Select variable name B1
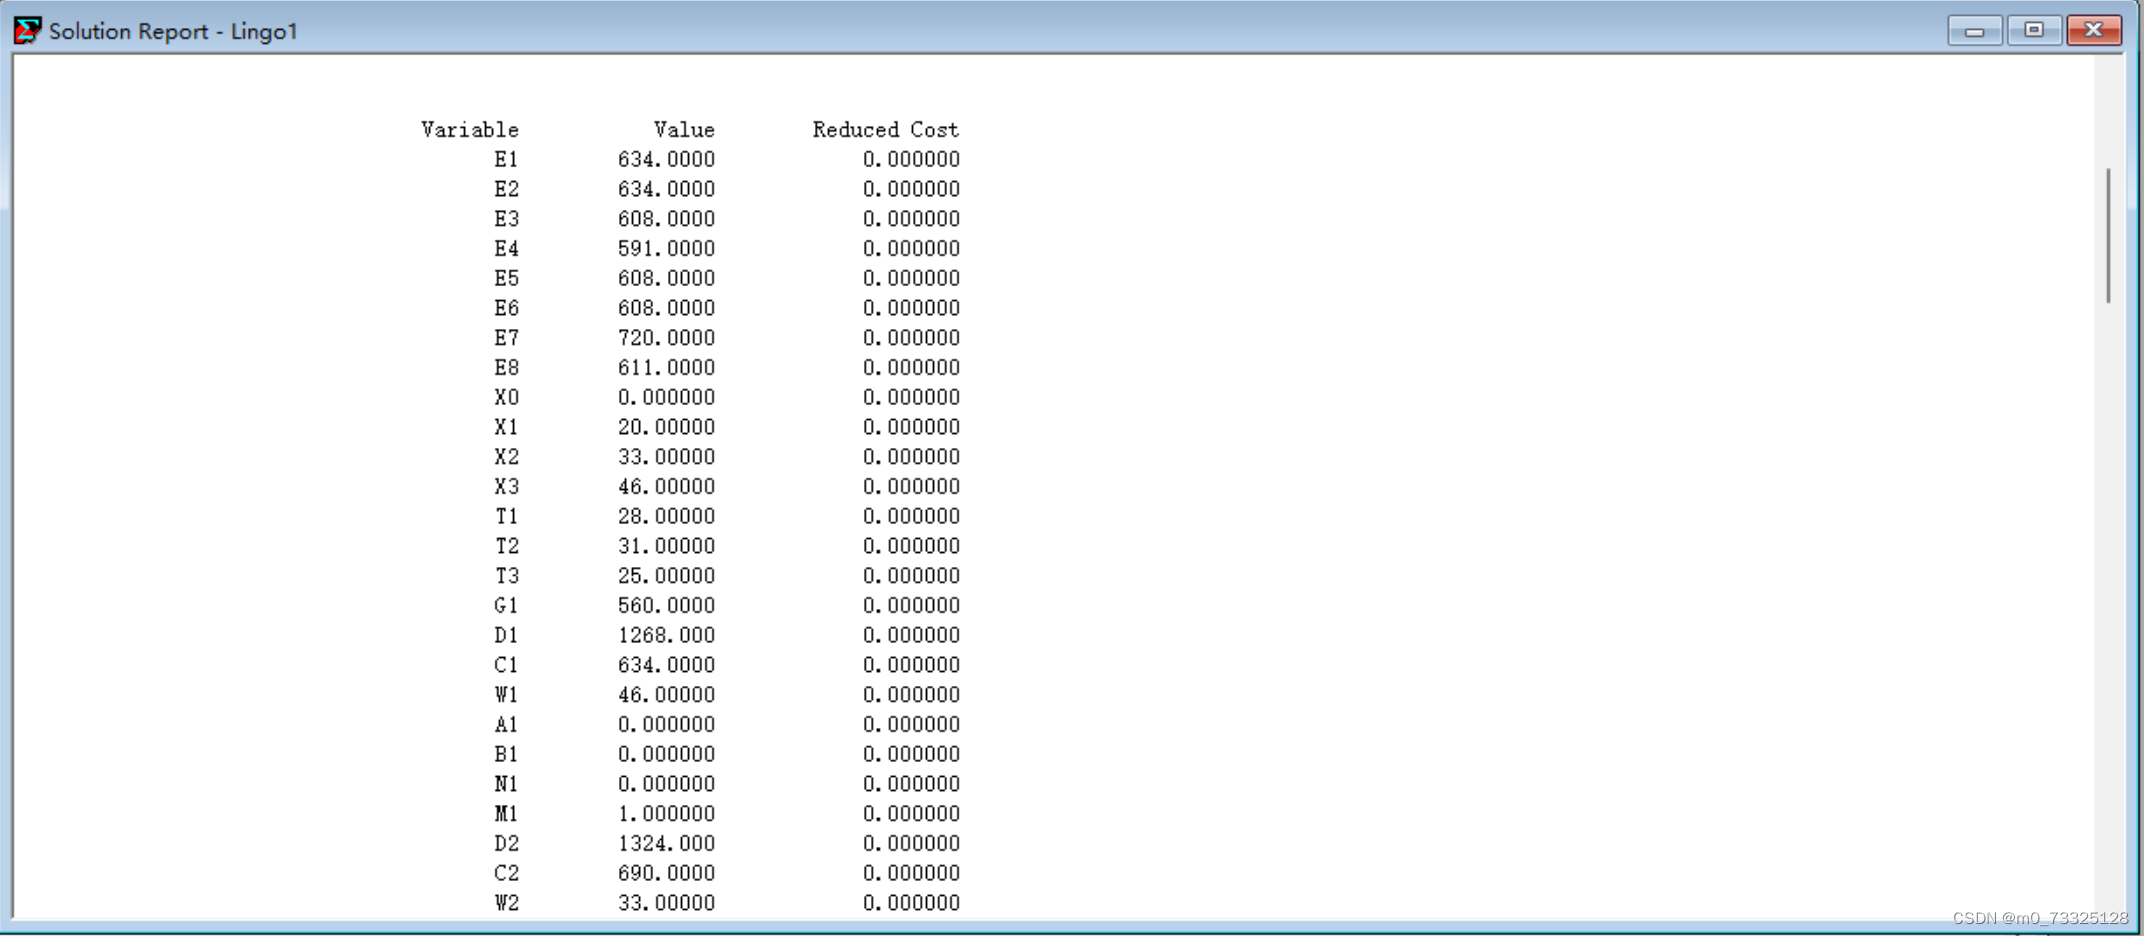The width and height of the screenshot is (2144, 936). [506, 754]
